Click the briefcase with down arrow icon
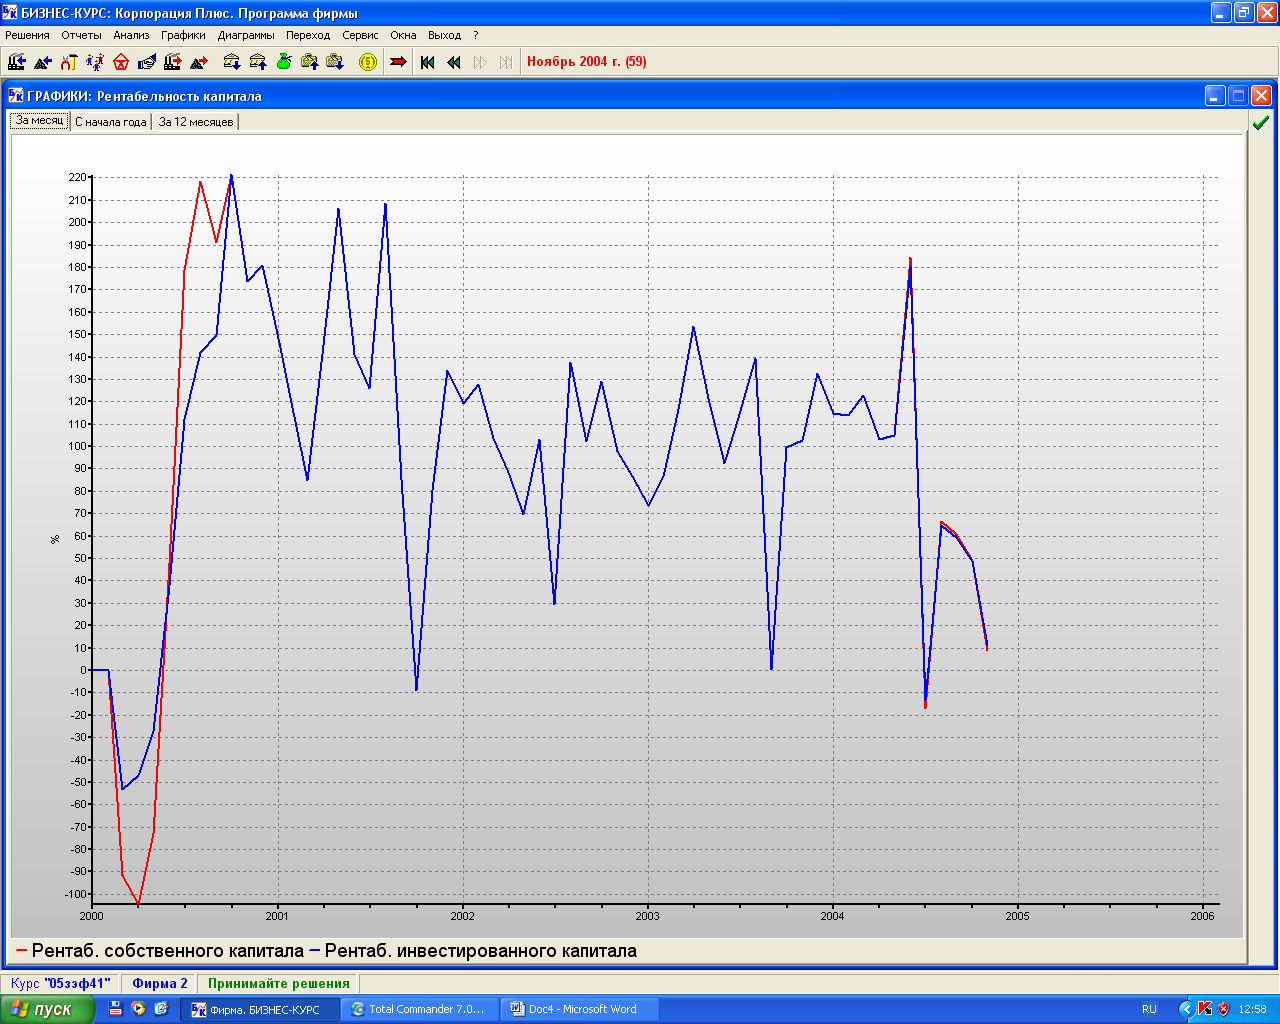The height and width of the screenshot is (1024, 1280). tap(336, 62)
